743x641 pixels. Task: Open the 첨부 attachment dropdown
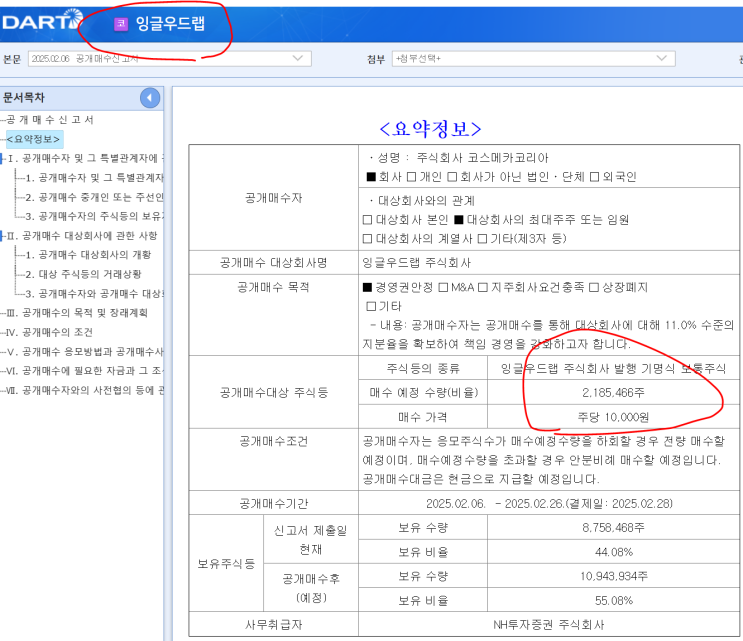point(534,59)
